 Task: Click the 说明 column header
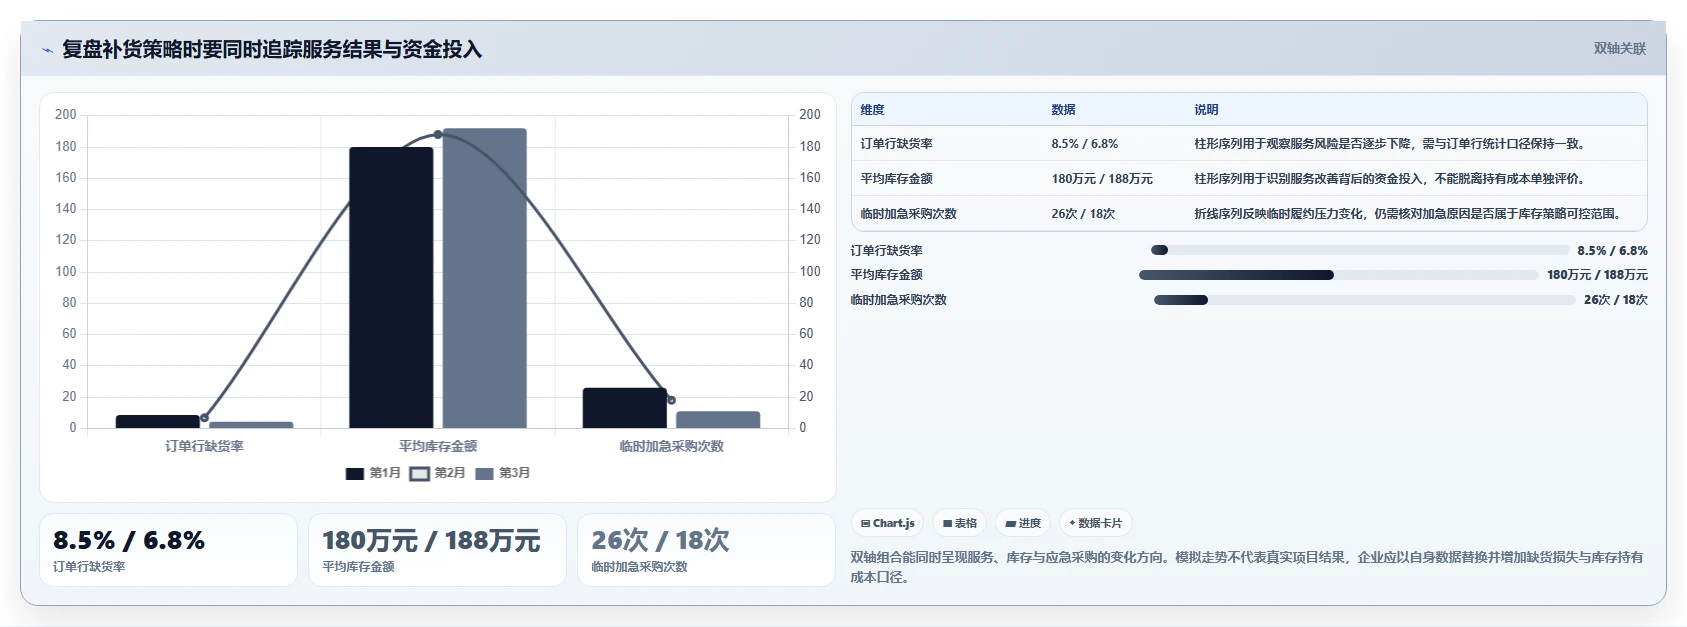coord(1206,110)
